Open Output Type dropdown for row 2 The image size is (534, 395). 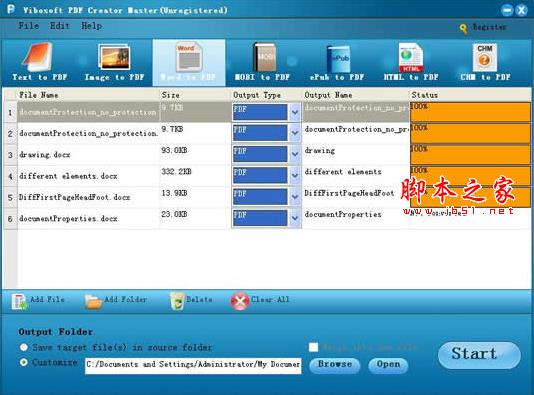[295, 133]
